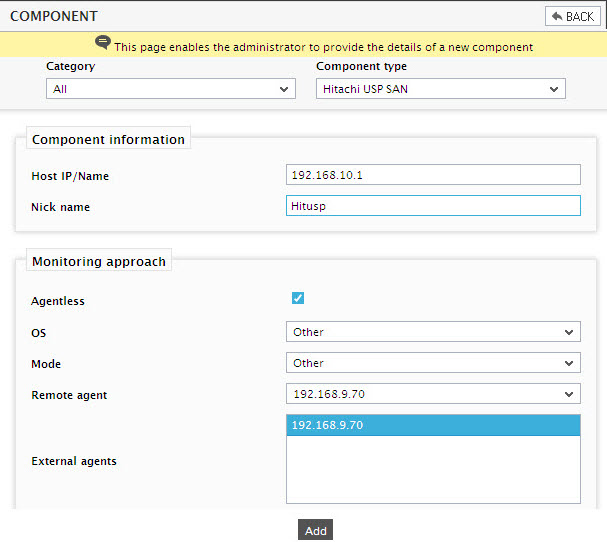Screen dimensions: 607x542
Task: Click the Monitoring approach section heading
Action: (99, 261)
